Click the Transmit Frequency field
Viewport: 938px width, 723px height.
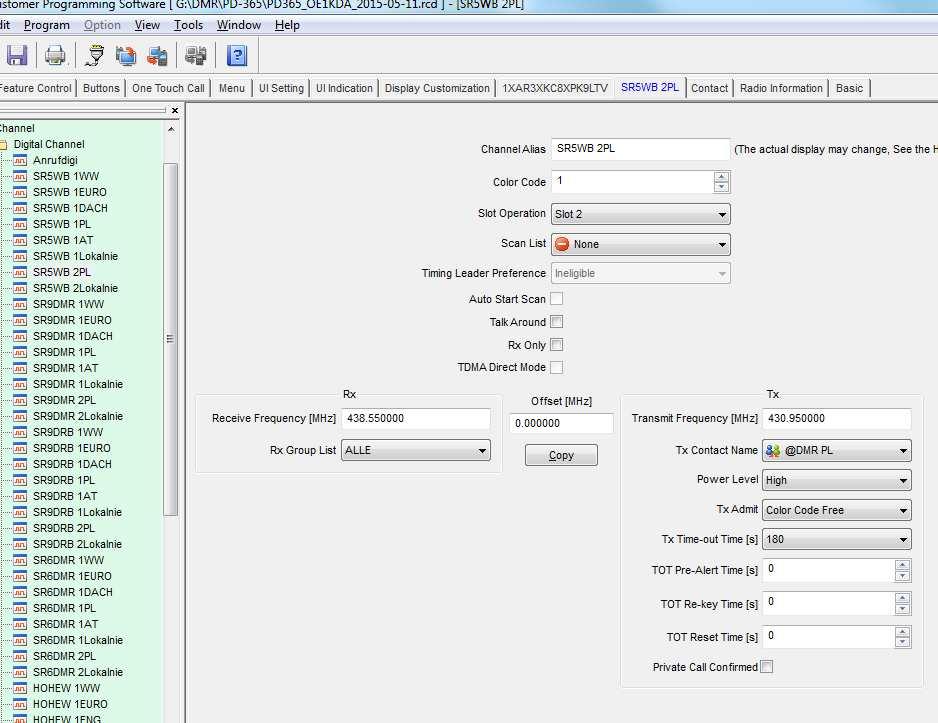coord(837,419)
